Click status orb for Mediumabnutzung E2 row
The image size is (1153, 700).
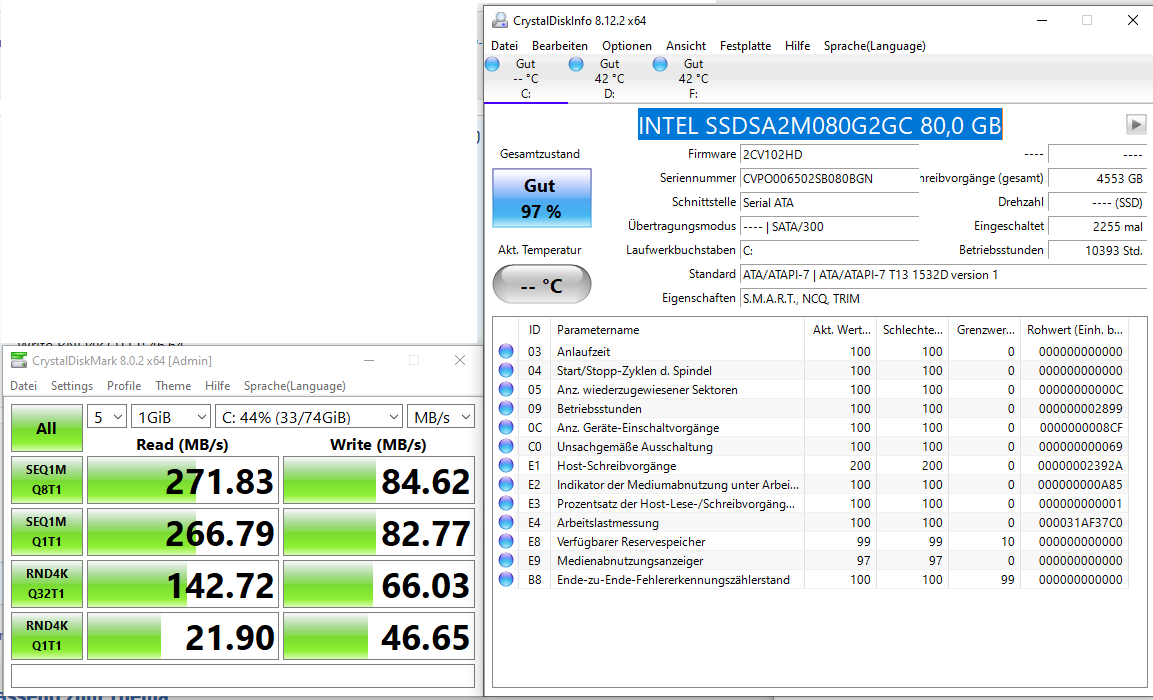pyautogui.click(x=506, y=485)
